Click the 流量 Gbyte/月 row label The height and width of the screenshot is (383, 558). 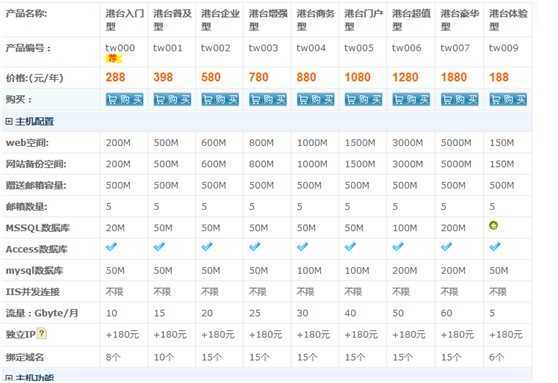pos(42,313)
